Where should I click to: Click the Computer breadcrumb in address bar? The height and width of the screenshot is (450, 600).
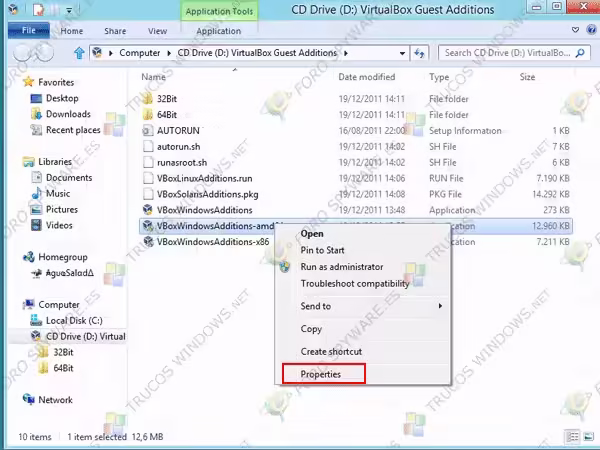coord(140,53)
